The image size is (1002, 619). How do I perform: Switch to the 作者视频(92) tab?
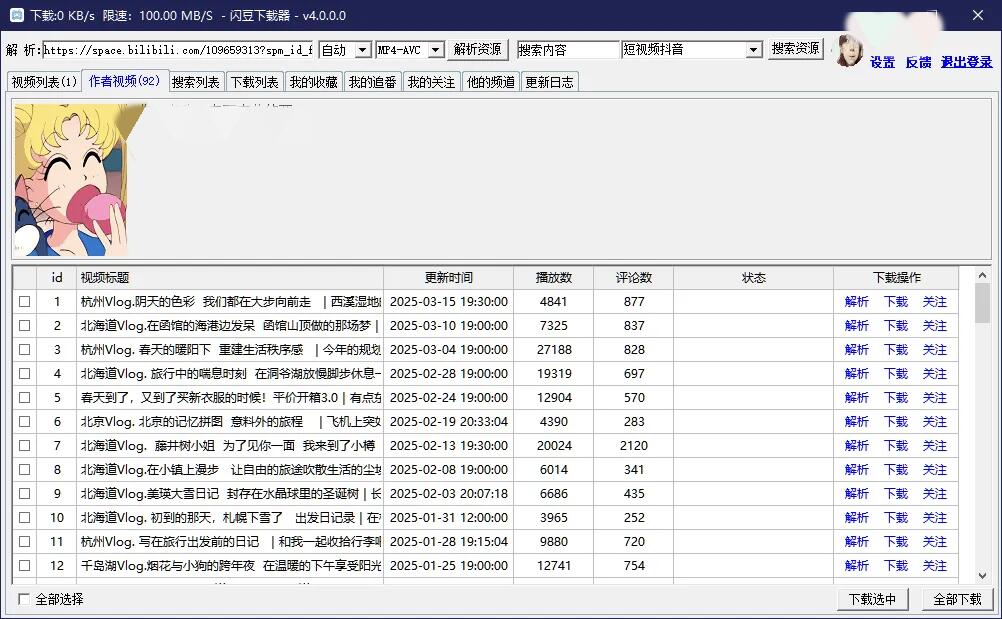click(x=124, y=80)
